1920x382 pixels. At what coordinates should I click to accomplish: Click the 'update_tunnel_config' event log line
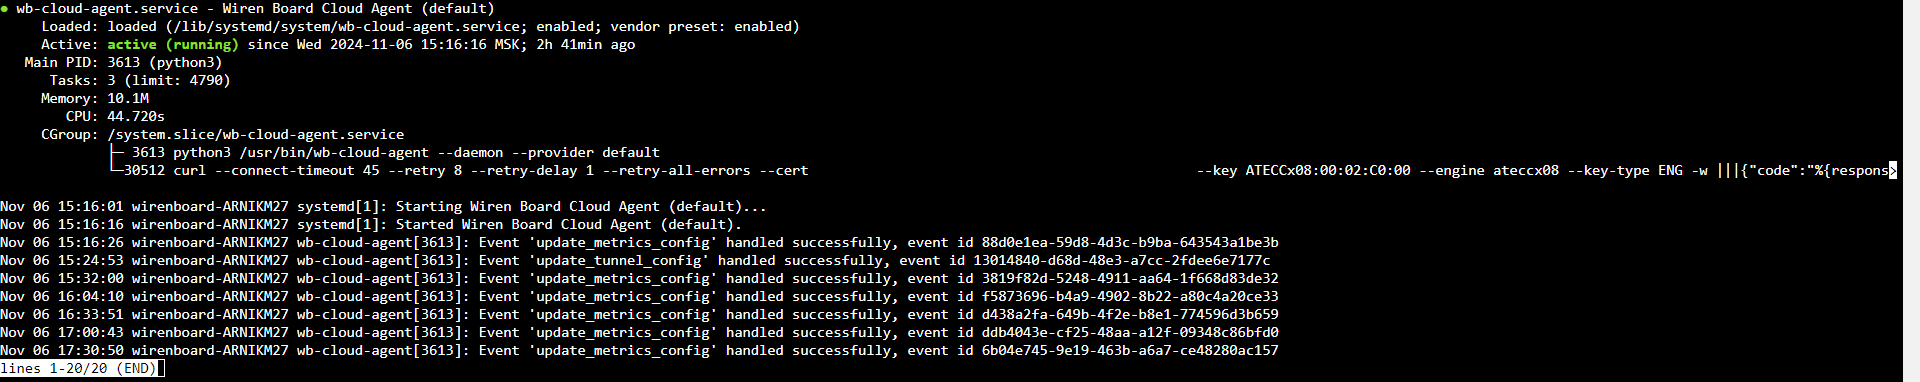click(x=635, y=261)
